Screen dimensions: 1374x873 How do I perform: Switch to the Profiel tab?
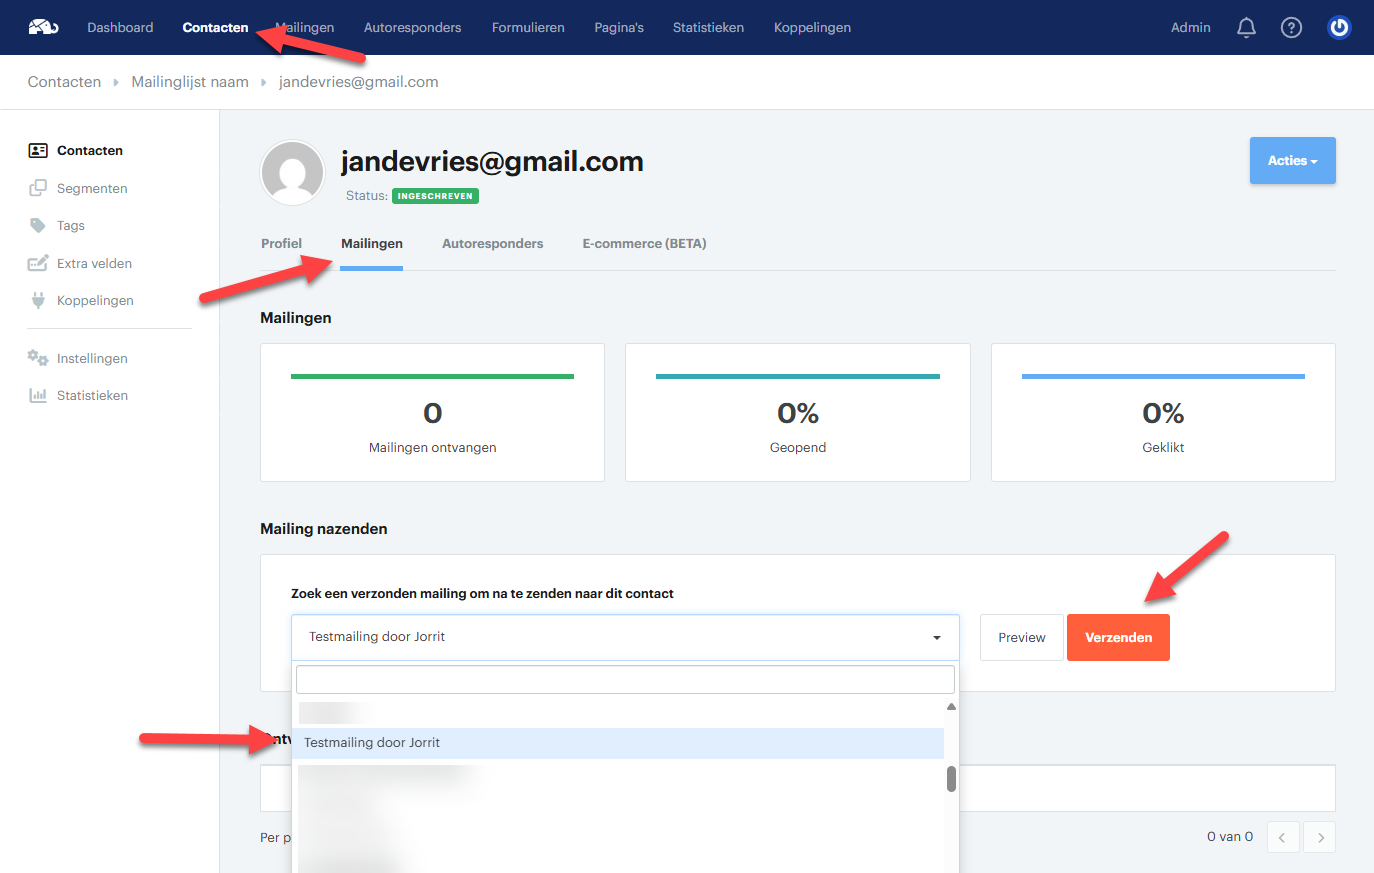coord(281,243)
